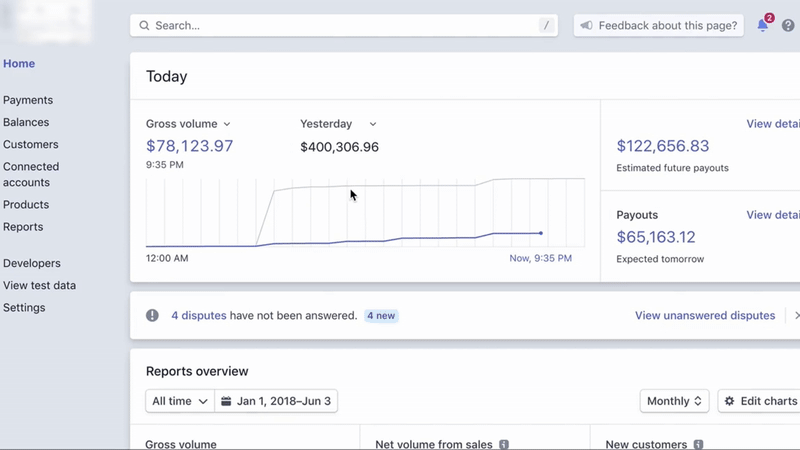Click the current data point on the chart

point(541,233)
